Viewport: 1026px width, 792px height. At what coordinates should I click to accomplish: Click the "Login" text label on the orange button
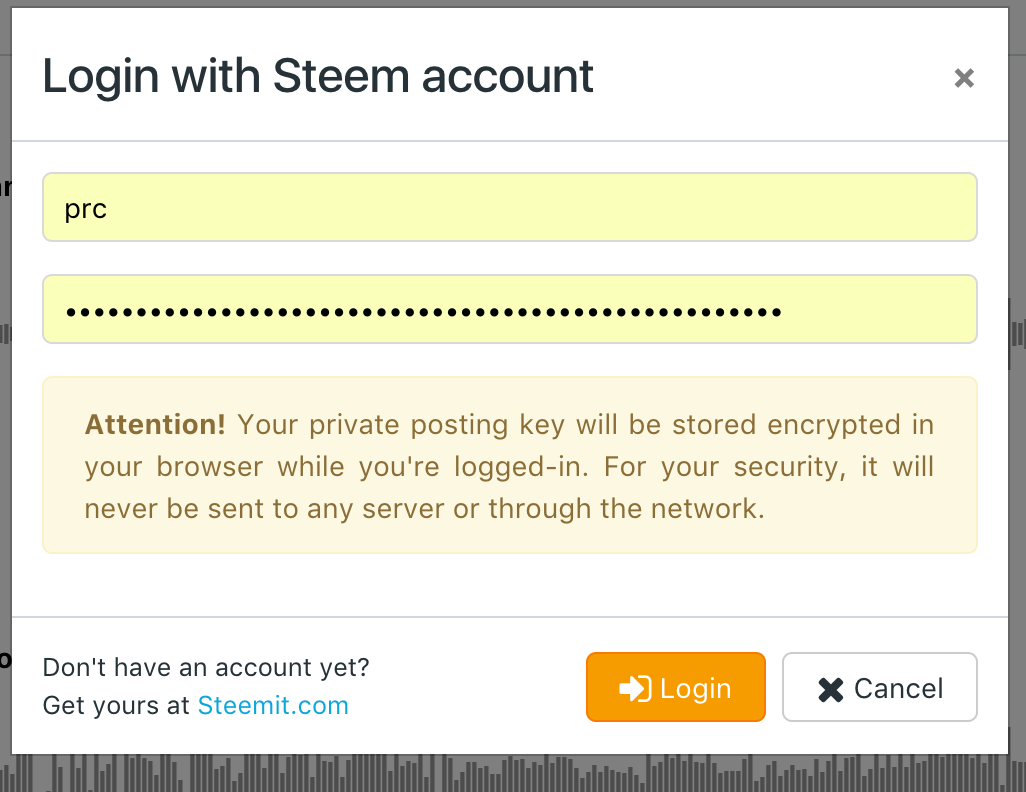tap(696, 688)
